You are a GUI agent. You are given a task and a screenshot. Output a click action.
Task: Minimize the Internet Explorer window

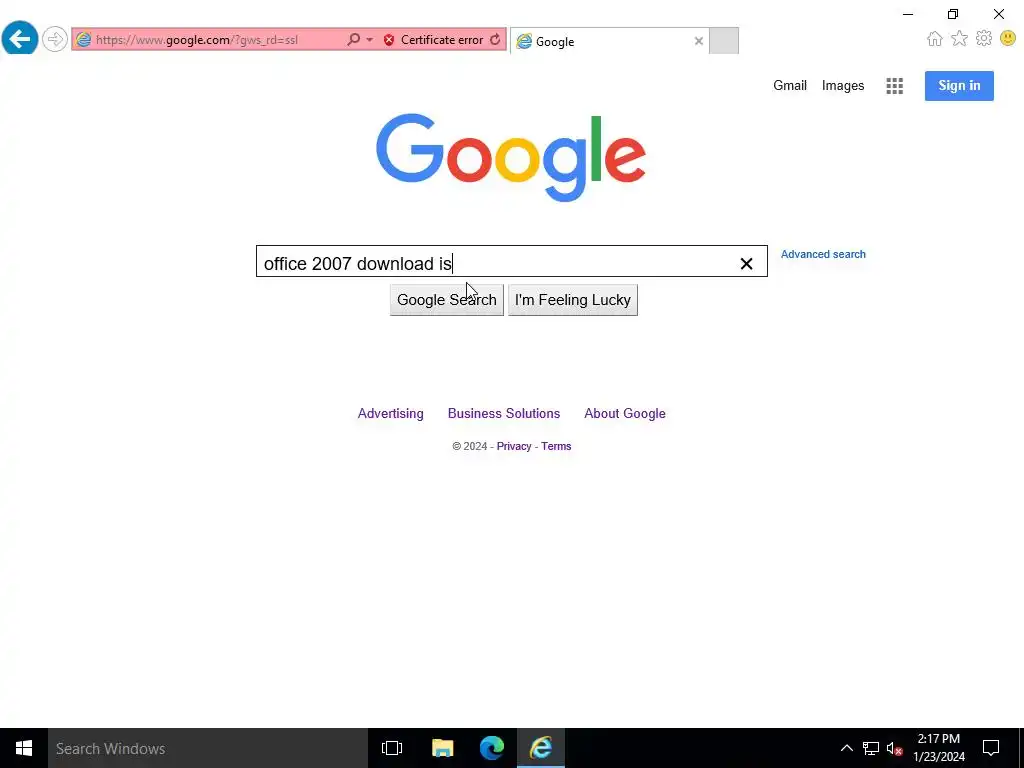(x=908, y=14)
